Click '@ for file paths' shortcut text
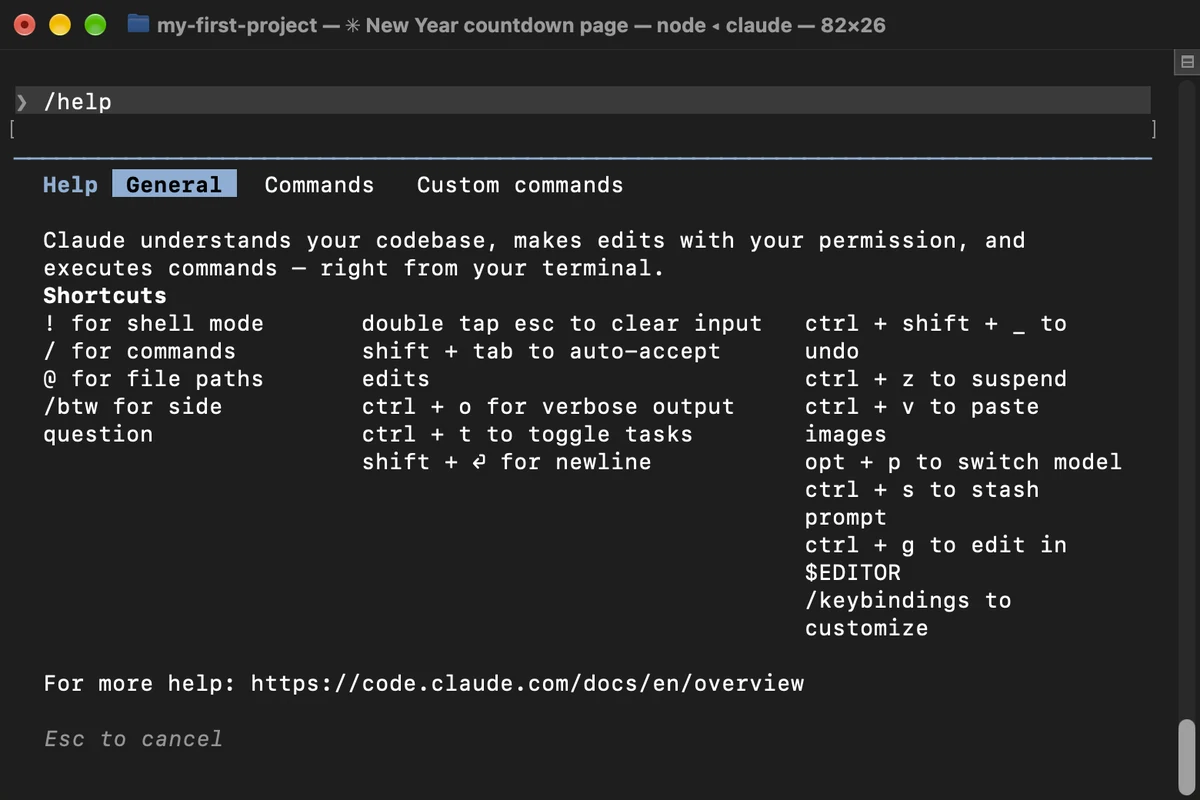This screenshot has height=800, width=1200. click(153, 379)
